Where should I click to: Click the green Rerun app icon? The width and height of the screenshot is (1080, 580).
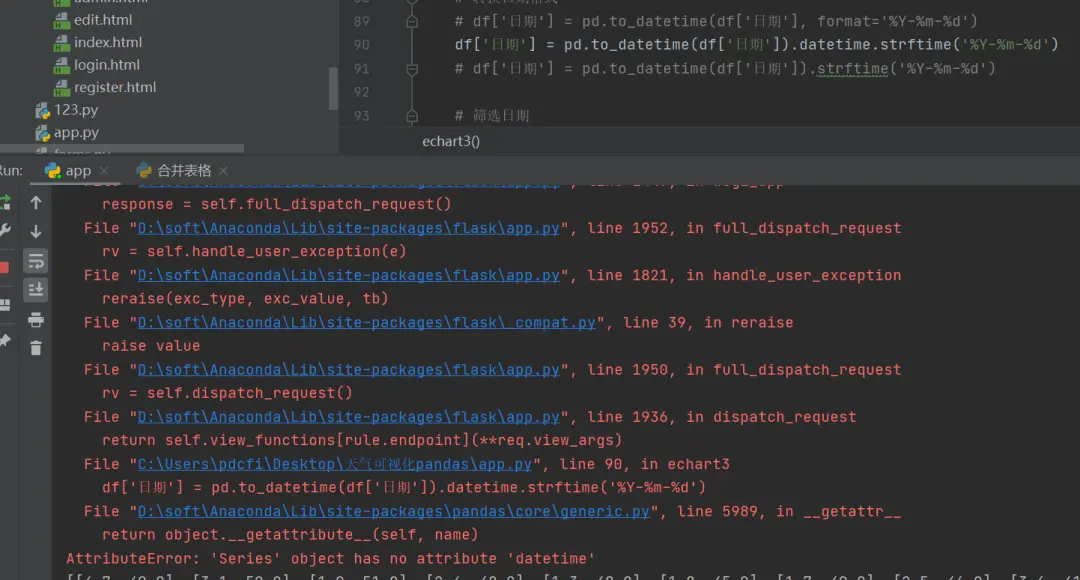(x=5, y=202)
